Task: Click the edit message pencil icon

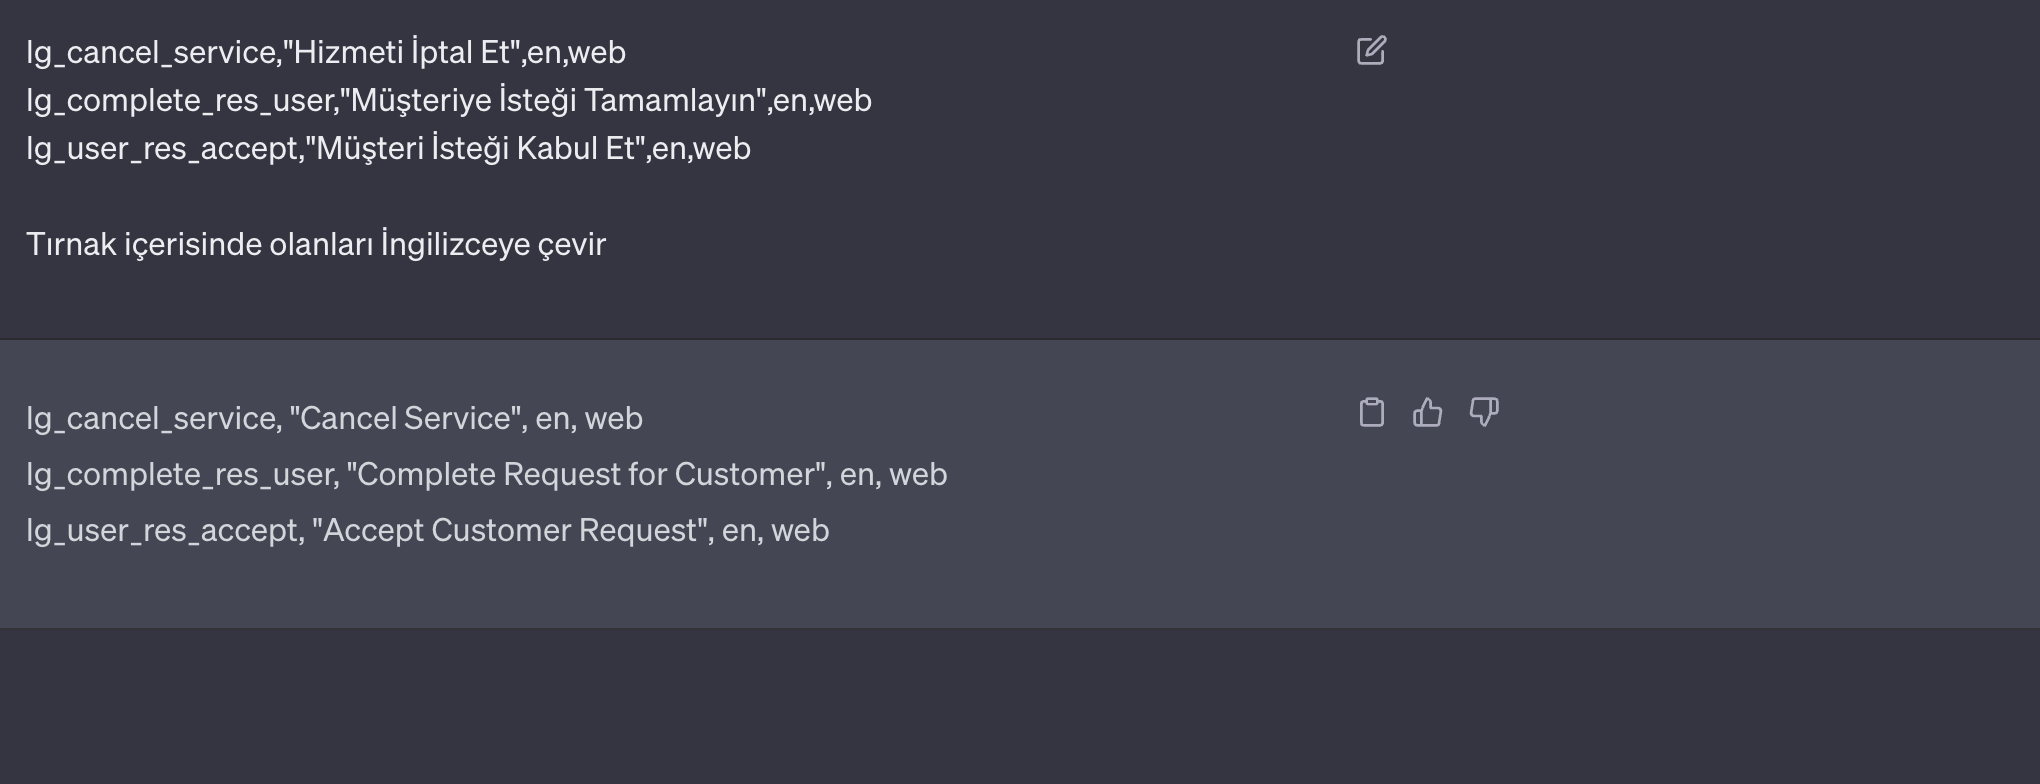Action: [x=1371, y=51]
